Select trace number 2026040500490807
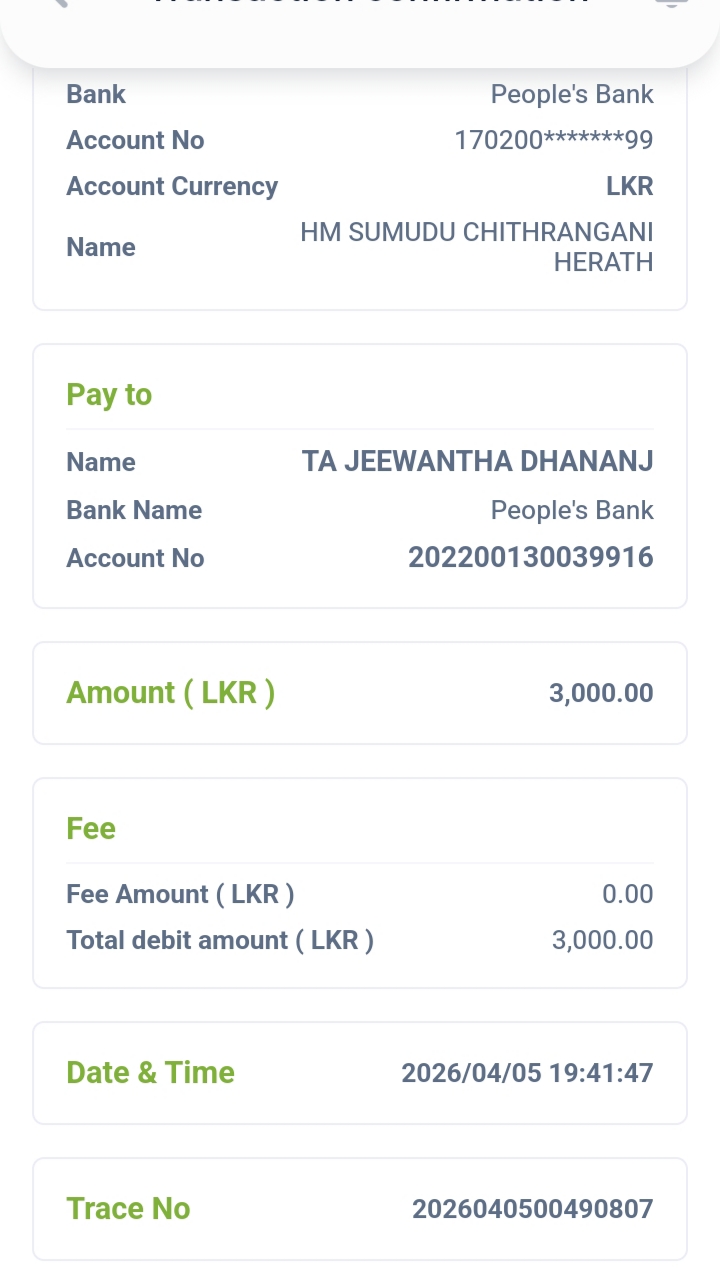The height and width of the screenshot is (1279, 720). tap(532, 1209)
